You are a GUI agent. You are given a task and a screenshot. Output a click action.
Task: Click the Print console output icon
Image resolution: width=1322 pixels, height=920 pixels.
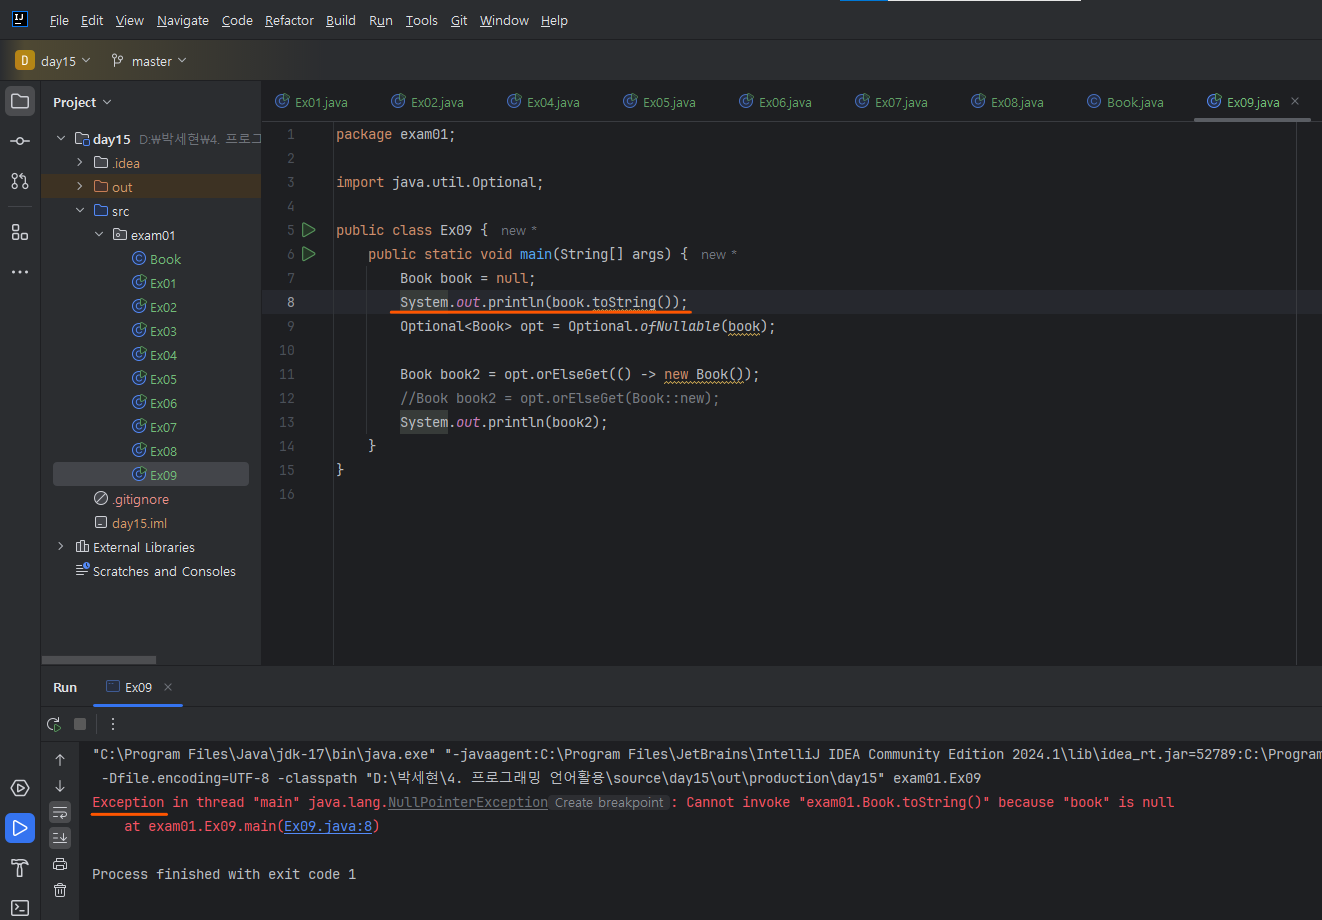point(60,864)
